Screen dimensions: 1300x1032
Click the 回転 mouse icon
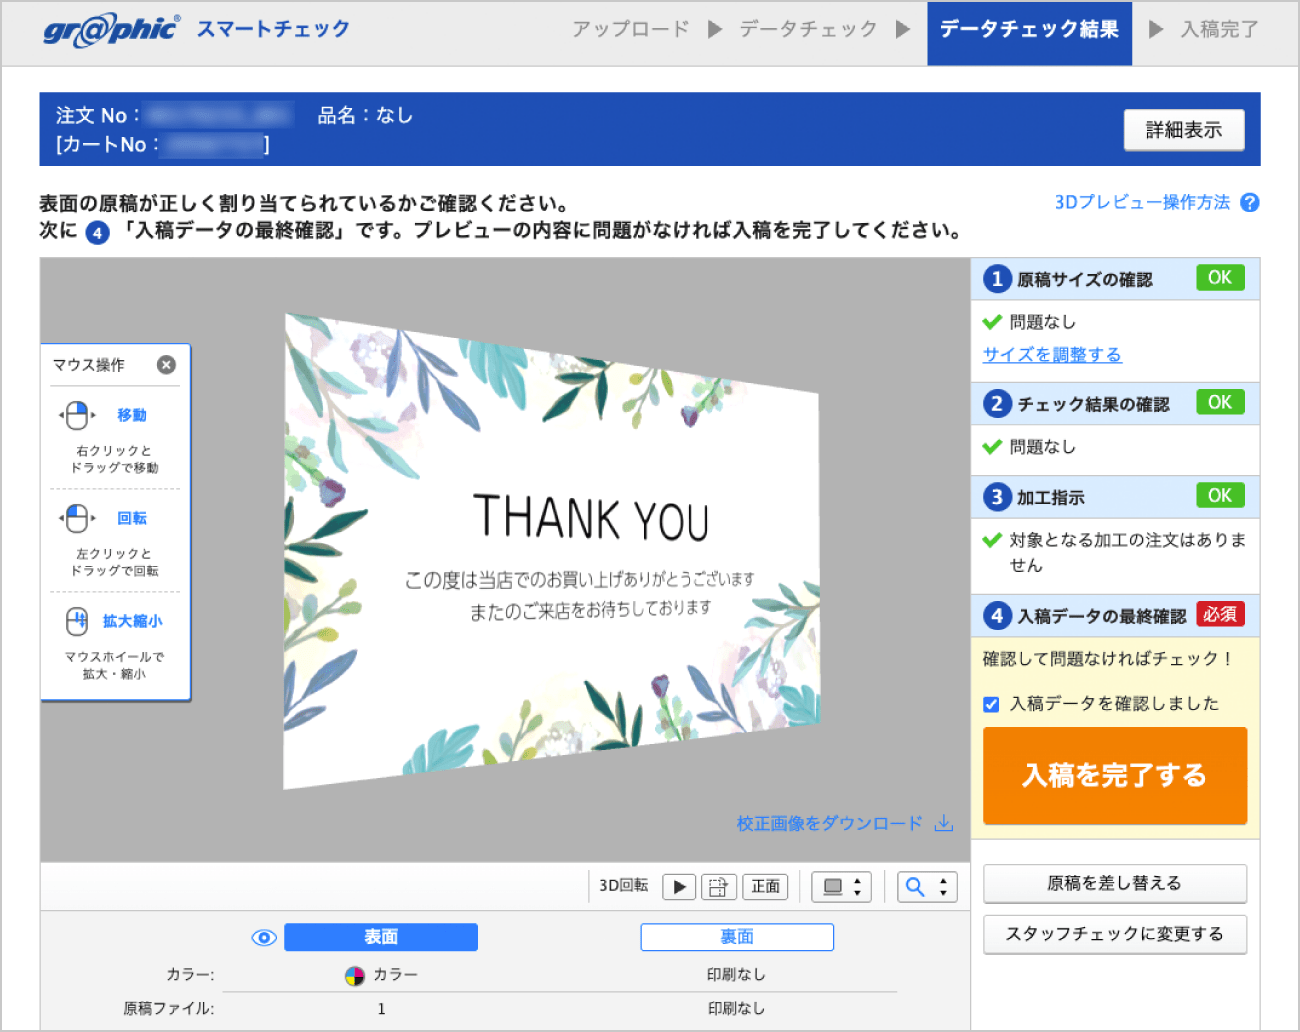pos(77,518)
